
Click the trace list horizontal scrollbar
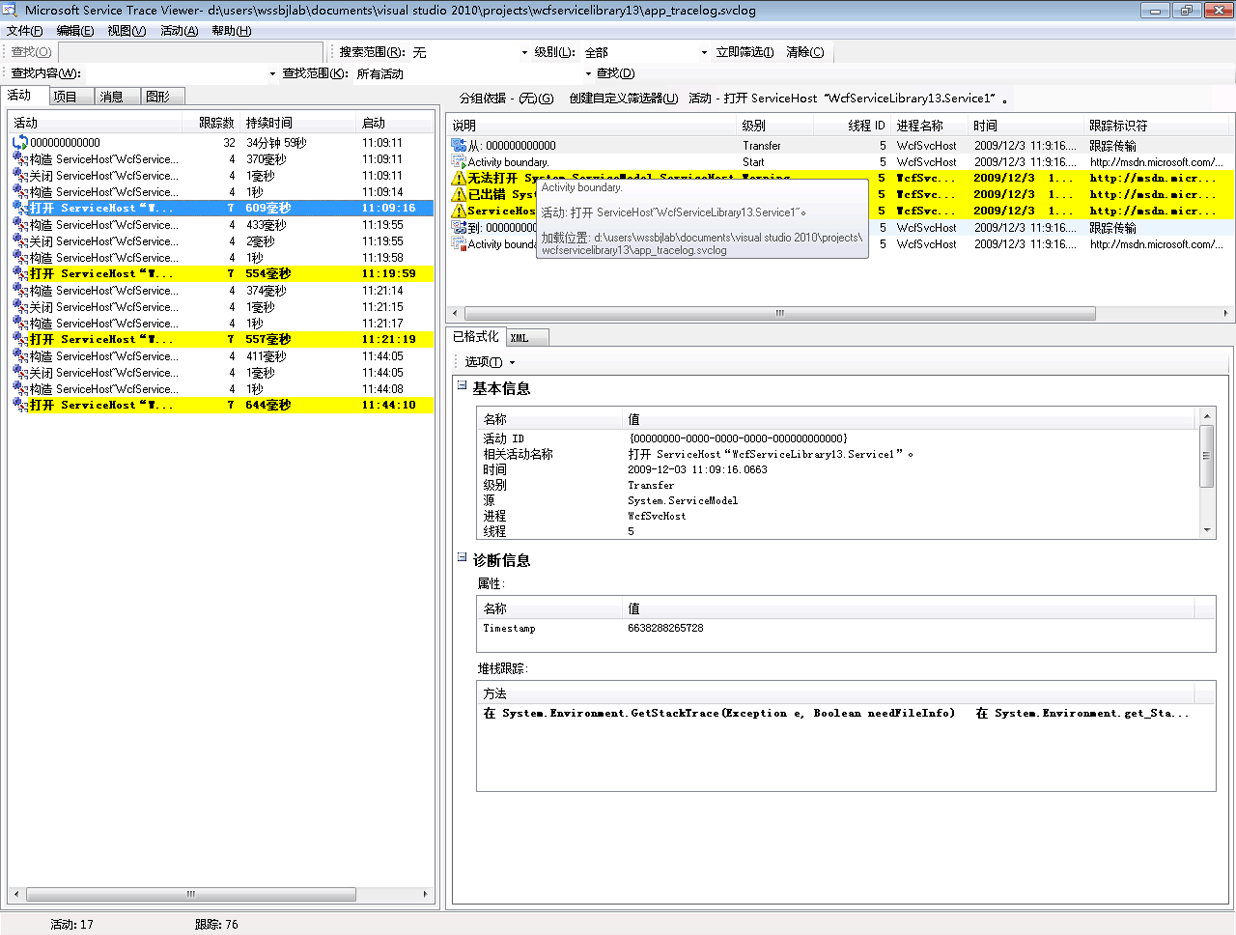click(x=780, y=314)
